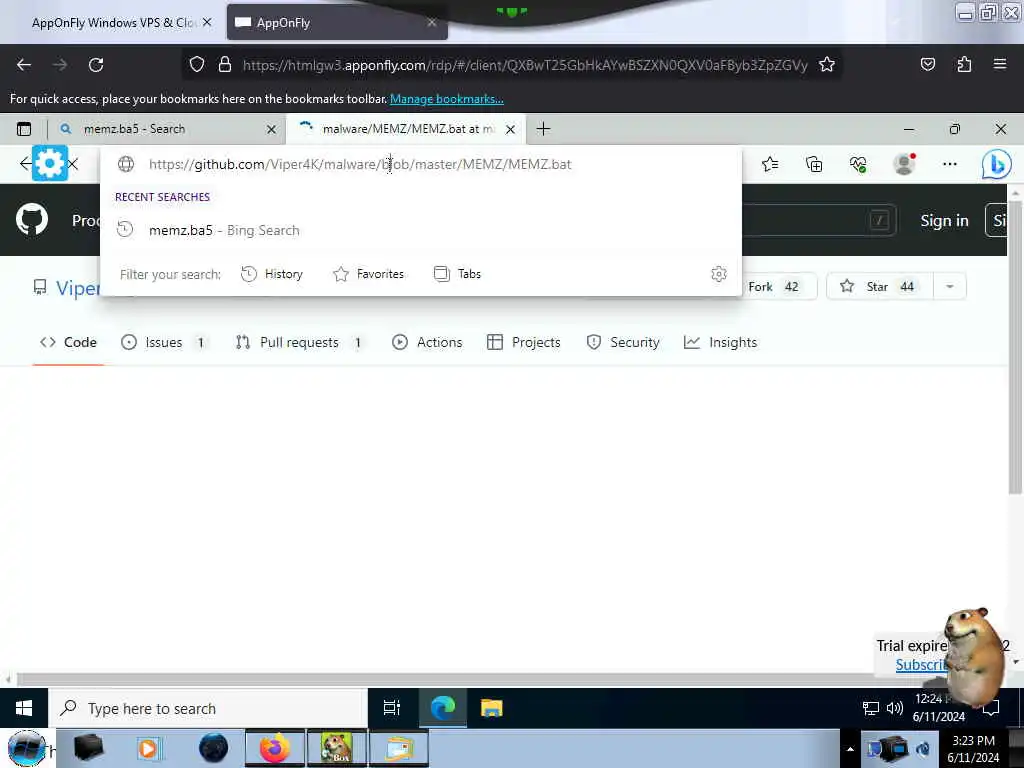Viewport: 1024px width, 768px height.
Task: Click the horizontal scrollbar in remote view
Action: (x=444, y=679)
